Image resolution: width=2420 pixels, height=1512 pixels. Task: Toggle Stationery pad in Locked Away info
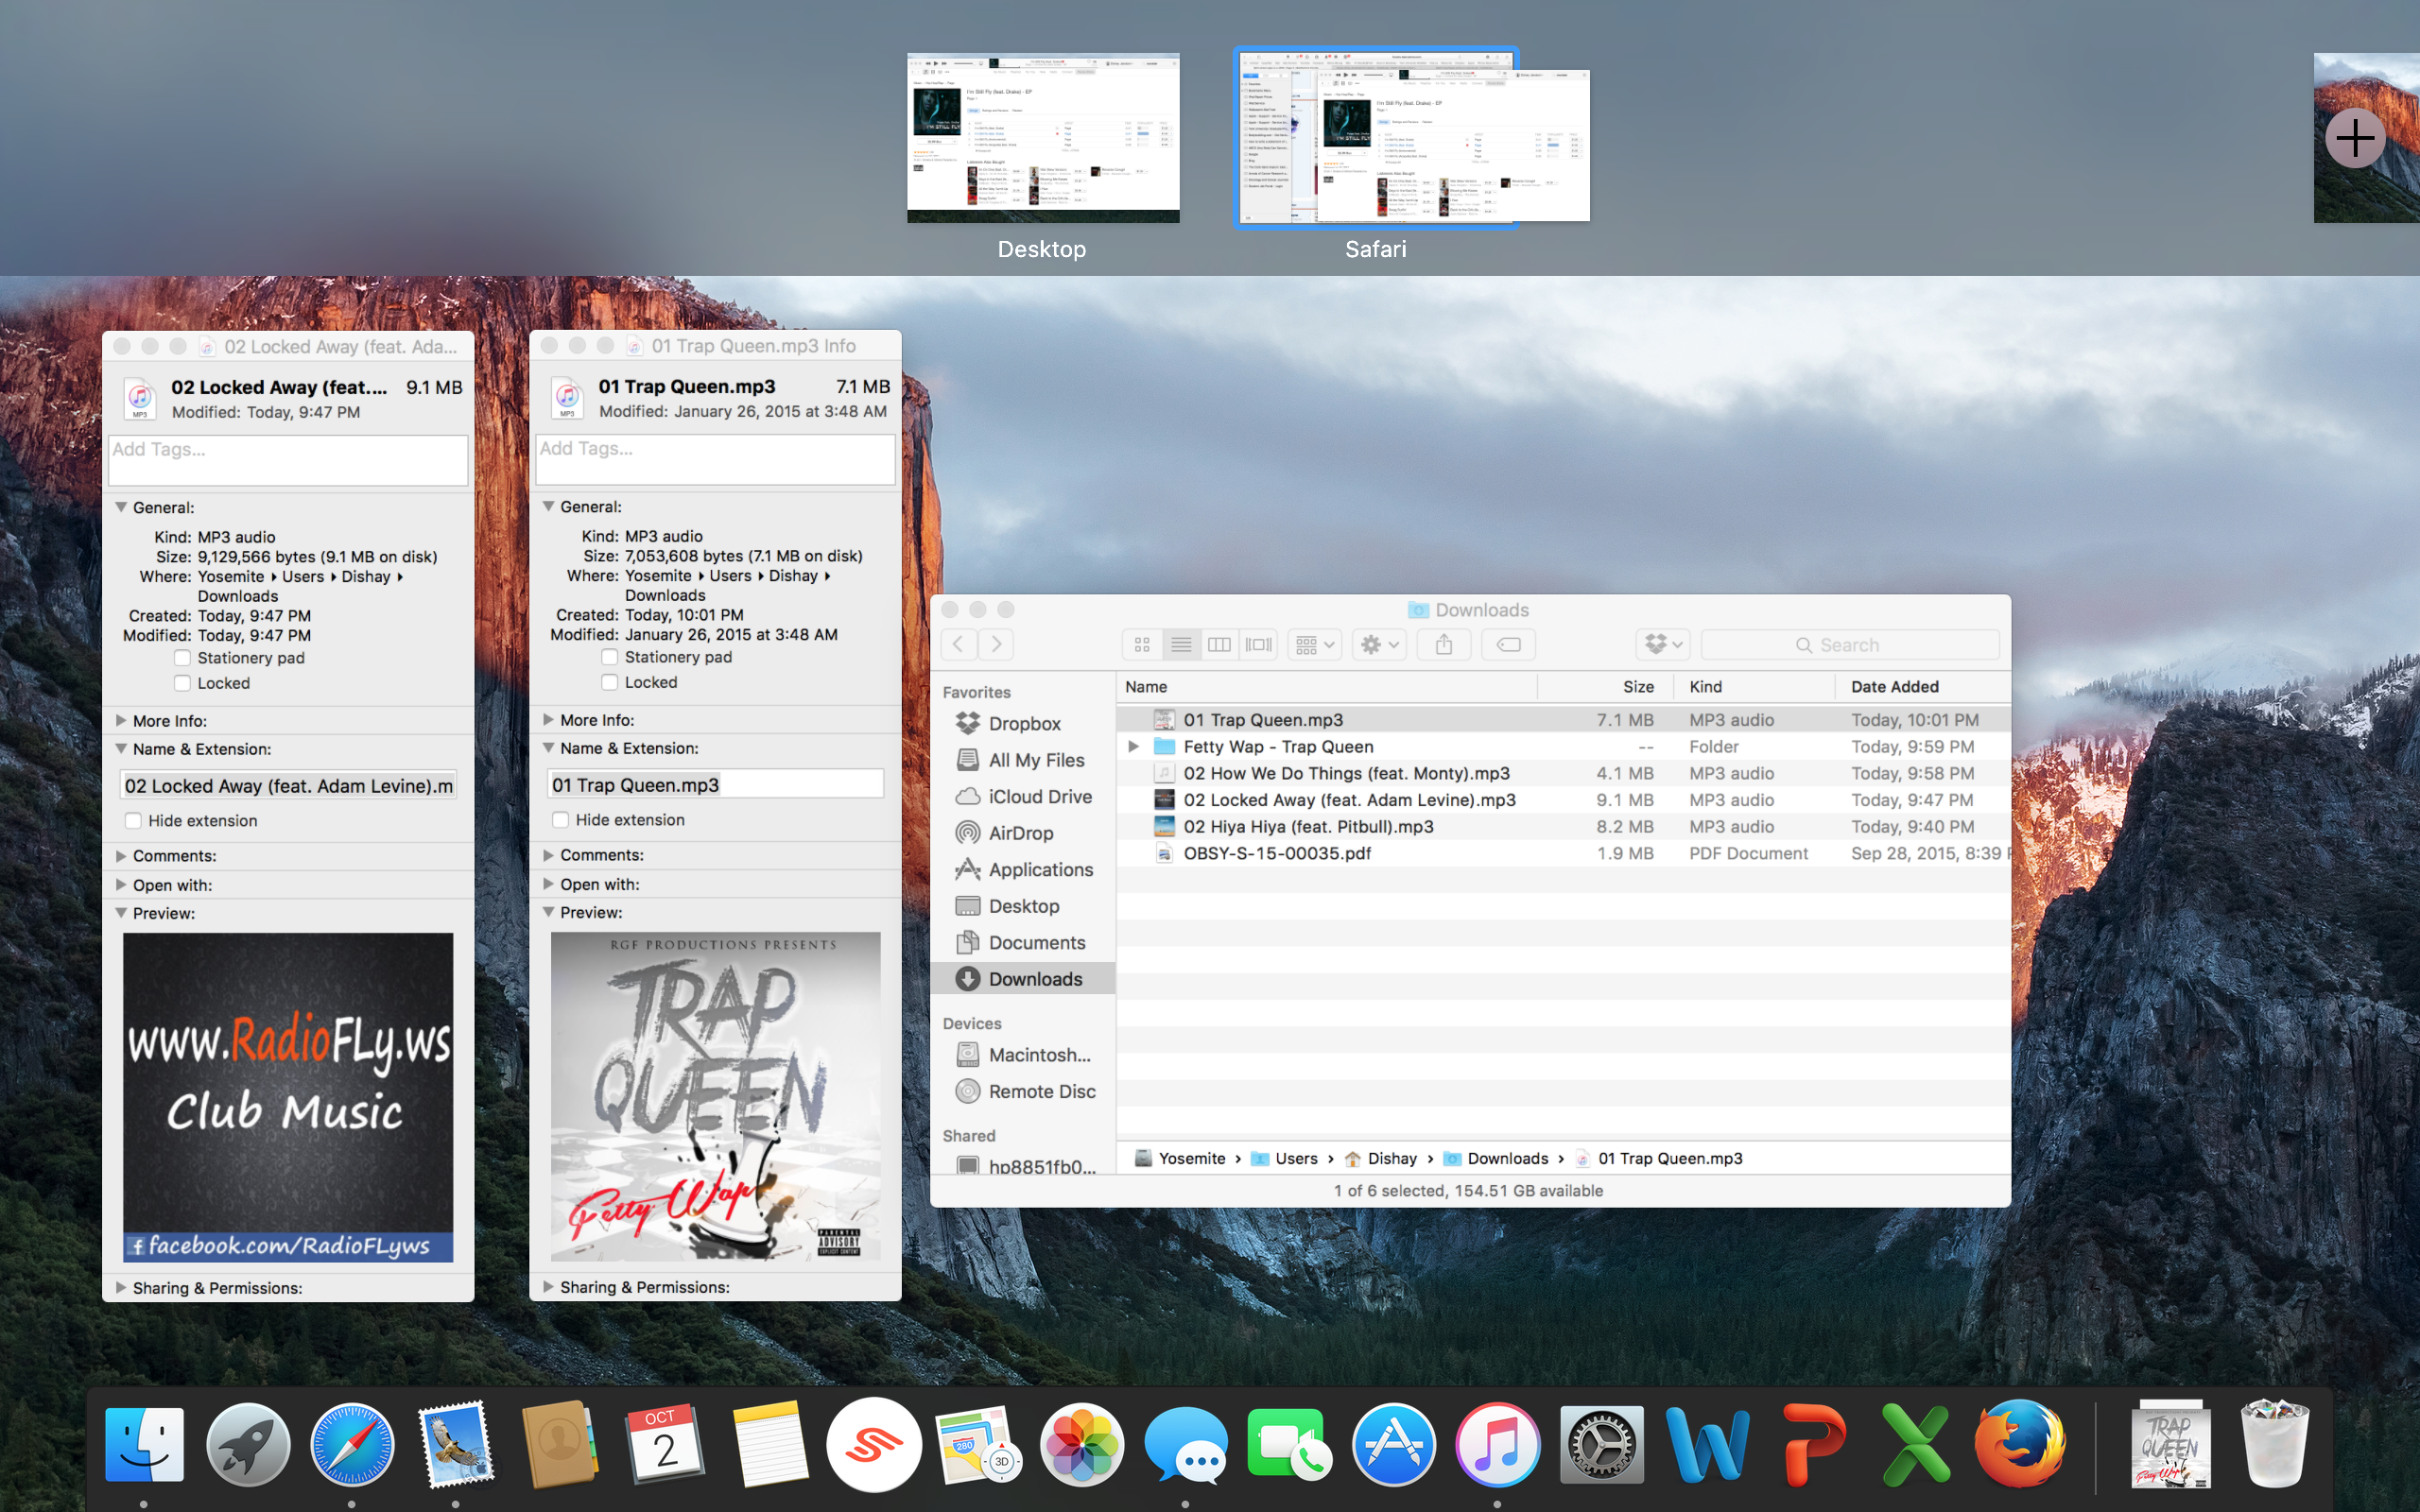(x=182, y=658)
